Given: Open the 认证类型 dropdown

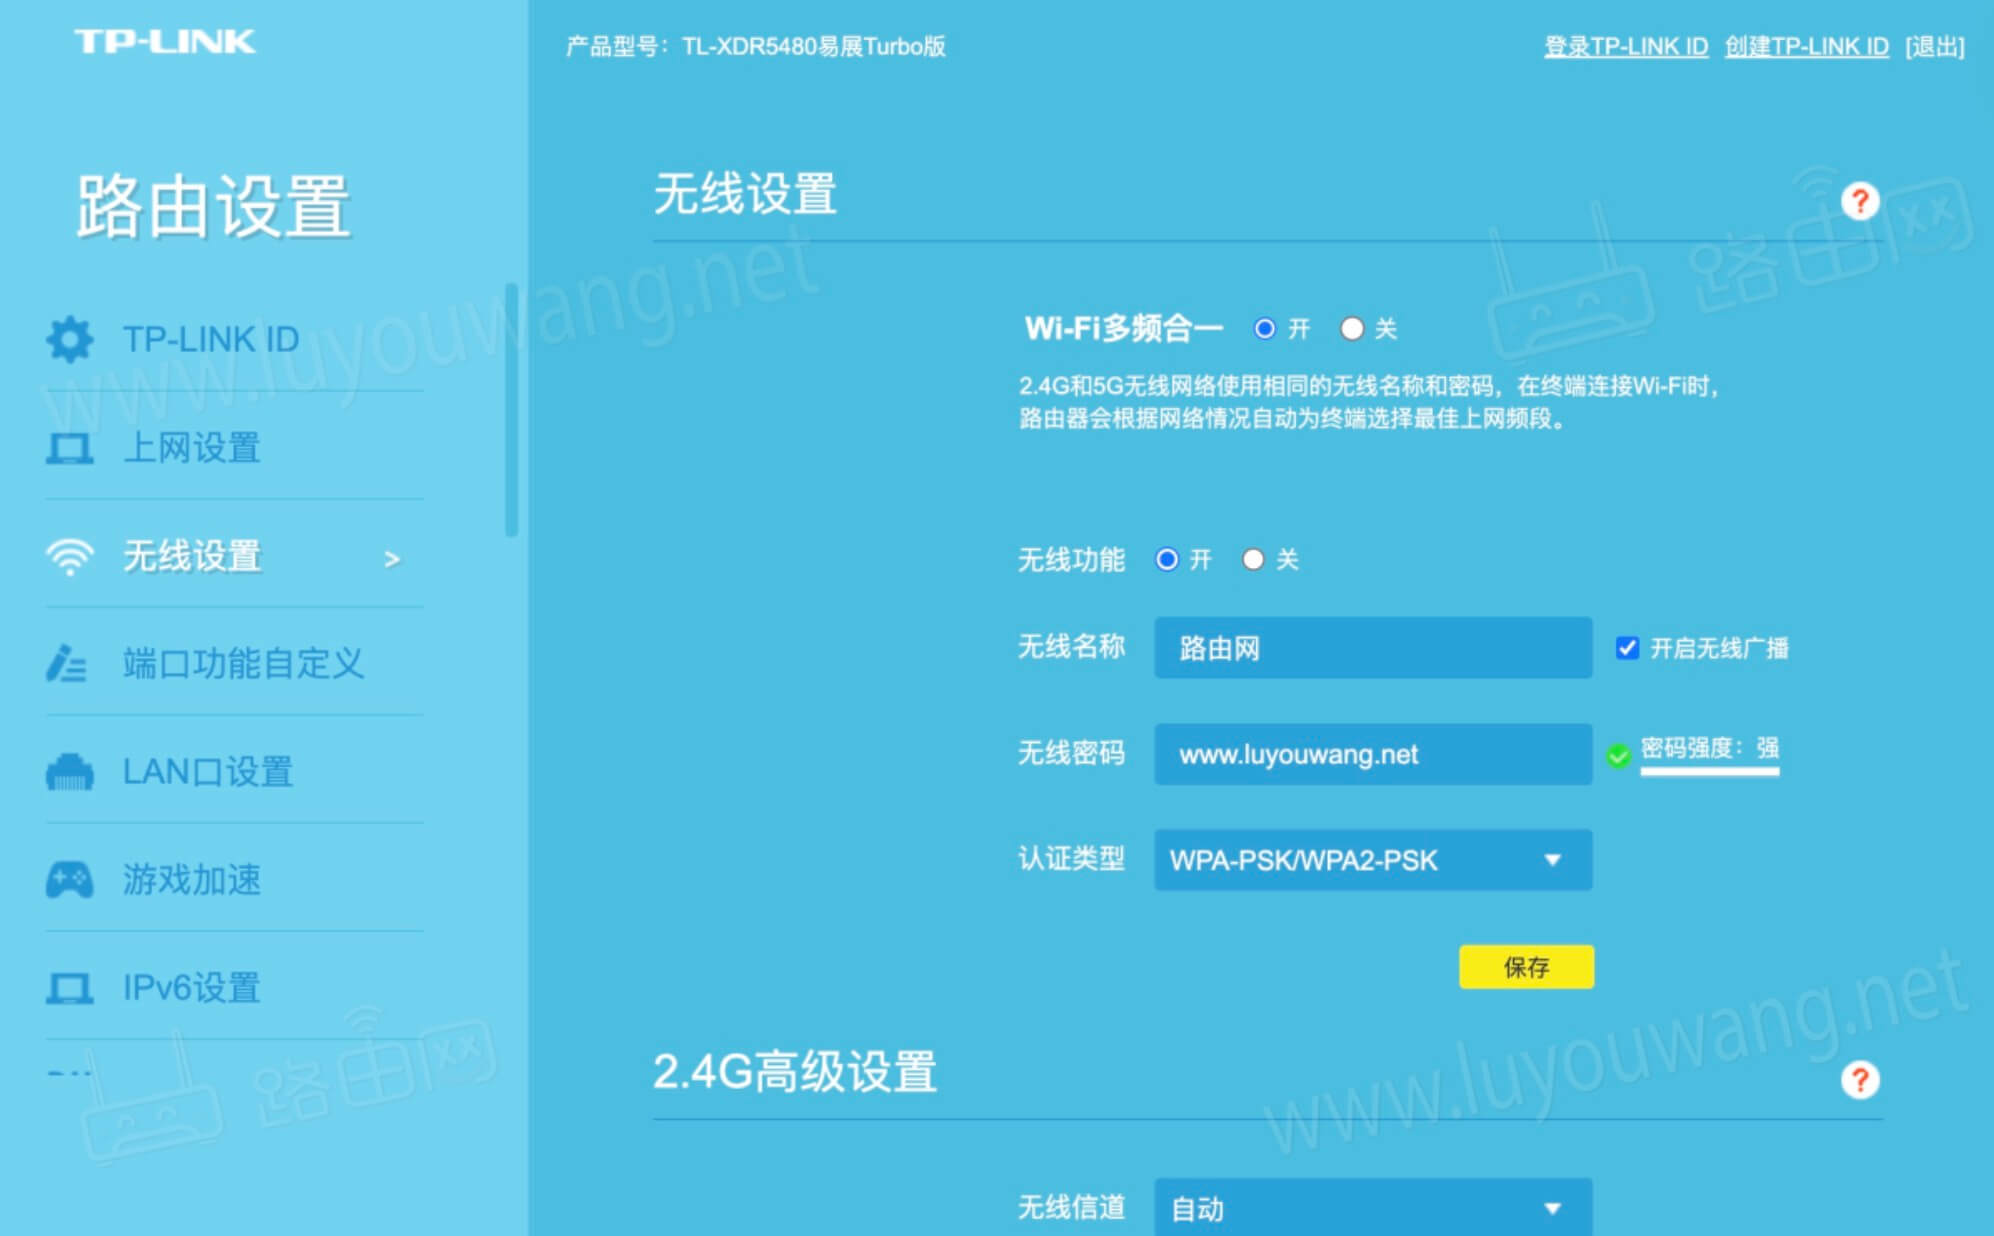Looking at the screenshot, I should [x=1372, y=860].
